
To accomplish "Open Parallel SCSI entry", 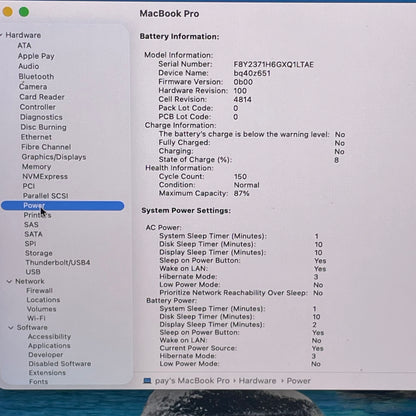I will coord(45,196).
